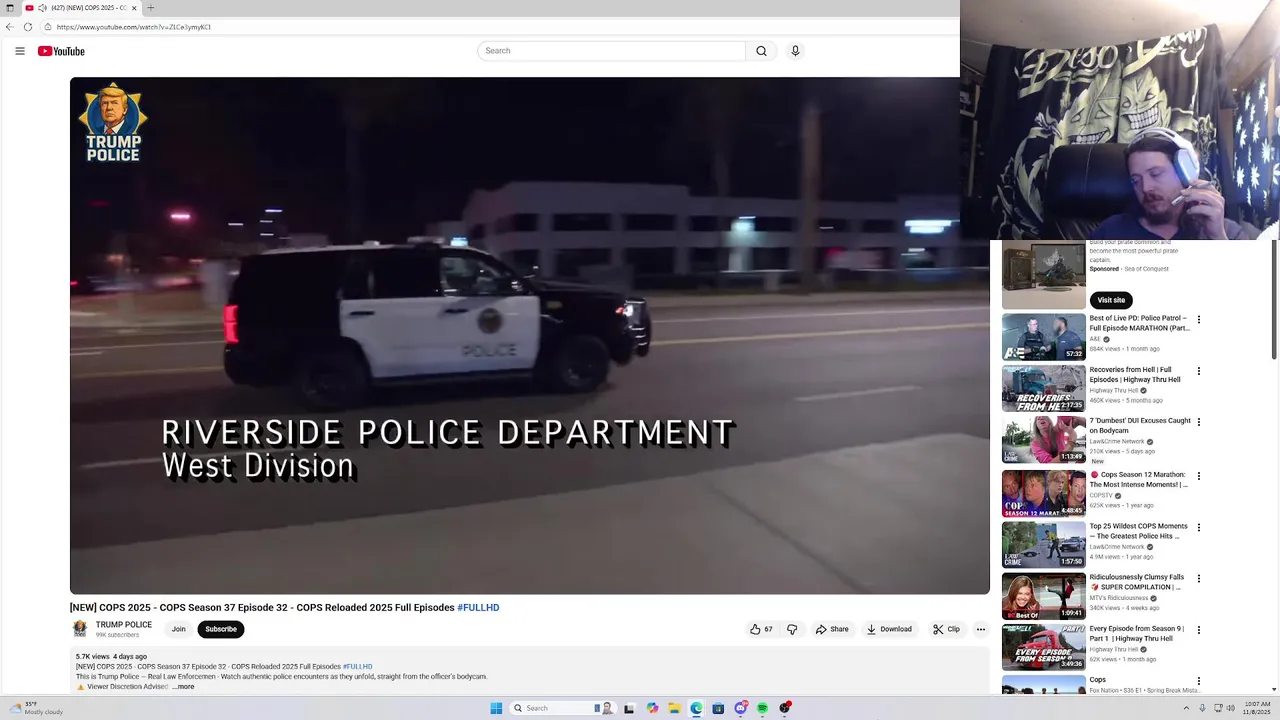This screenshot has width=1280, height=720.
Task: Switch to Microsoft Edge in the taskbar
Action: [x=696, y=708]
